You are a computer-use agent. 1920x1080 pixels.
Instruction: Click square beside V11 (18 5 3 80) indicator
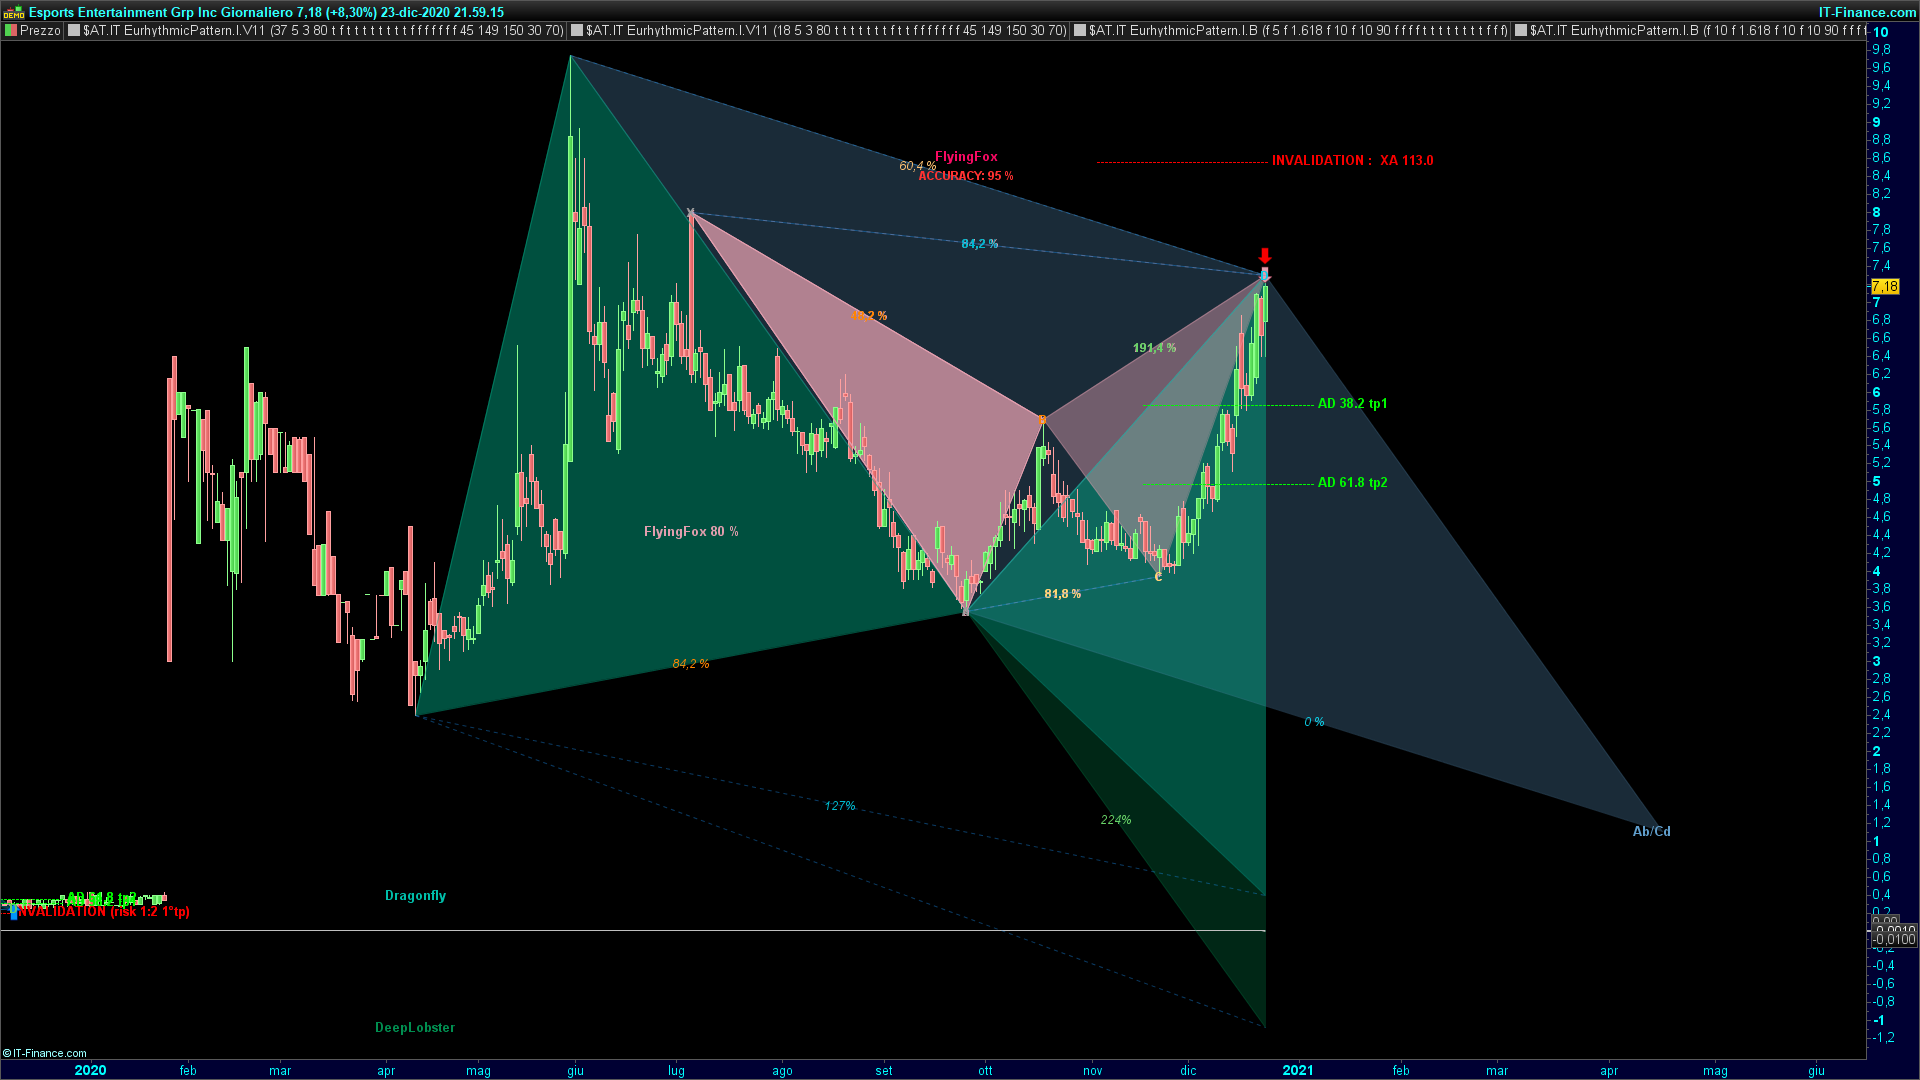(577, 31)
